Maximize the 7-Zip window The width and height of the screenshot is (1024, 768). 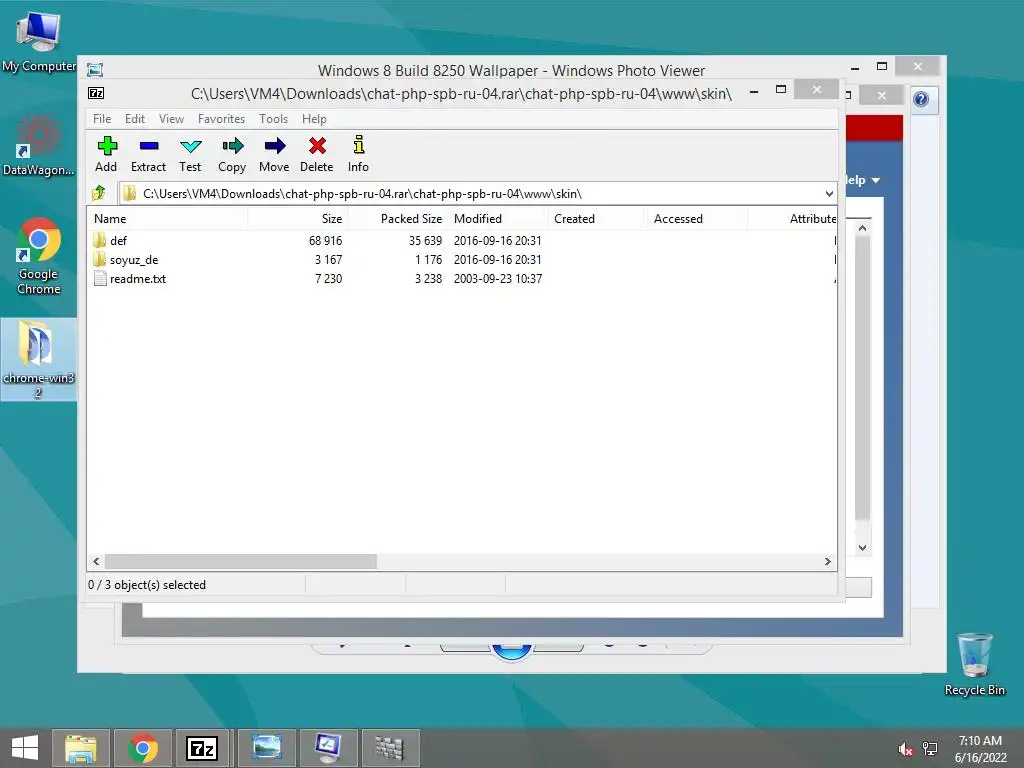[x=780, y=90]
